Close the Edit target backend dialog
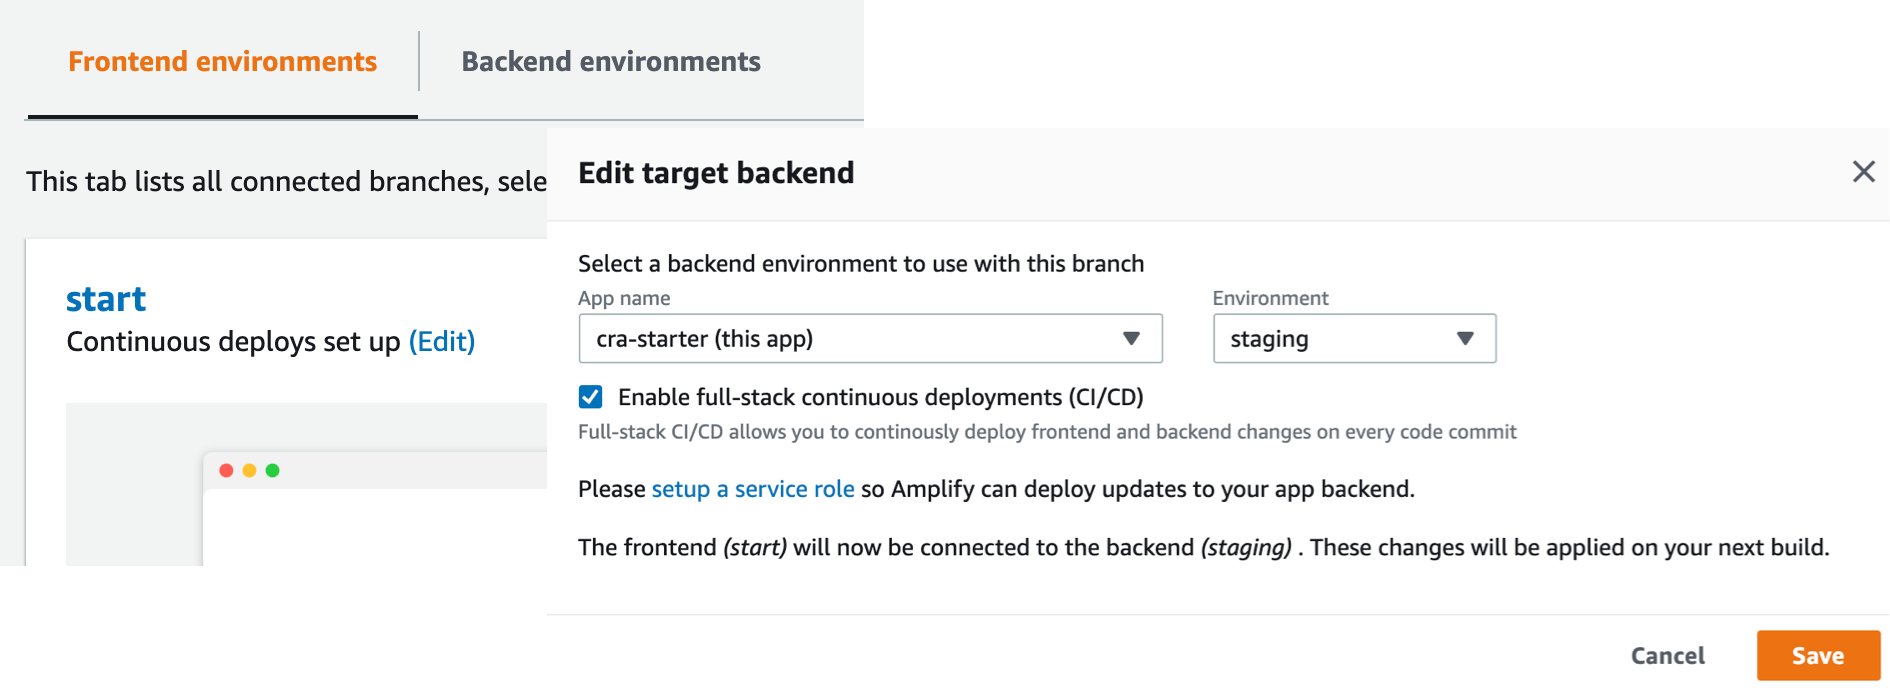1890x694 pixels. (x=1863, y=172)
